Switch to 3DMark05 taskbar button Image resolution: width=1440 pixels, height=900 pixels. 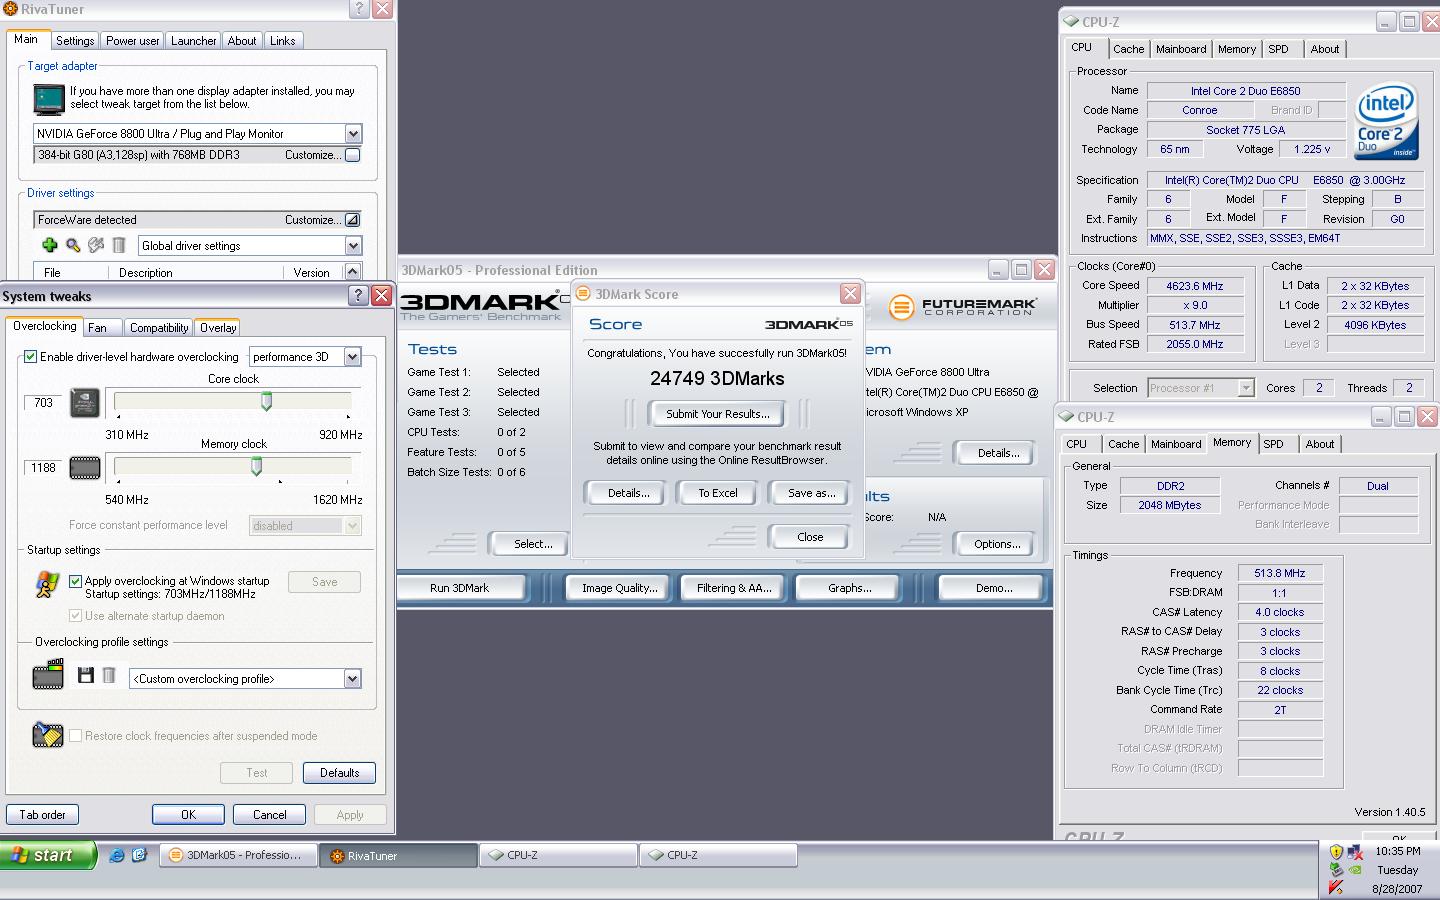238,855
